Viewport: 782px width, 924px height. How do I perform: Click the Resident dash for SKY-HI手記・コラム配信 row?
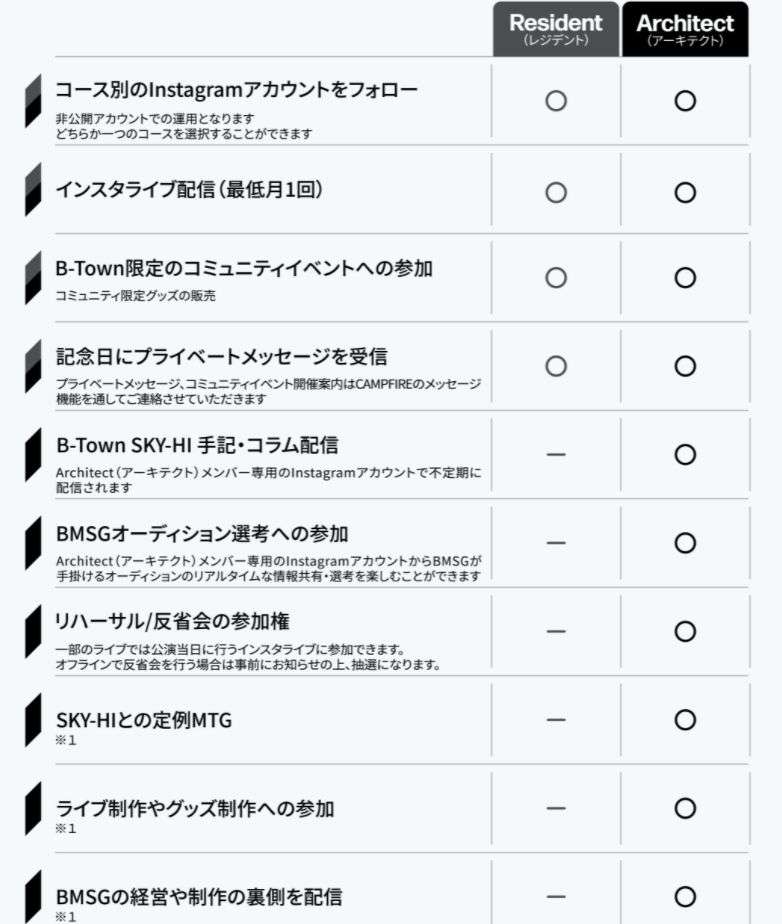(556, 454)
